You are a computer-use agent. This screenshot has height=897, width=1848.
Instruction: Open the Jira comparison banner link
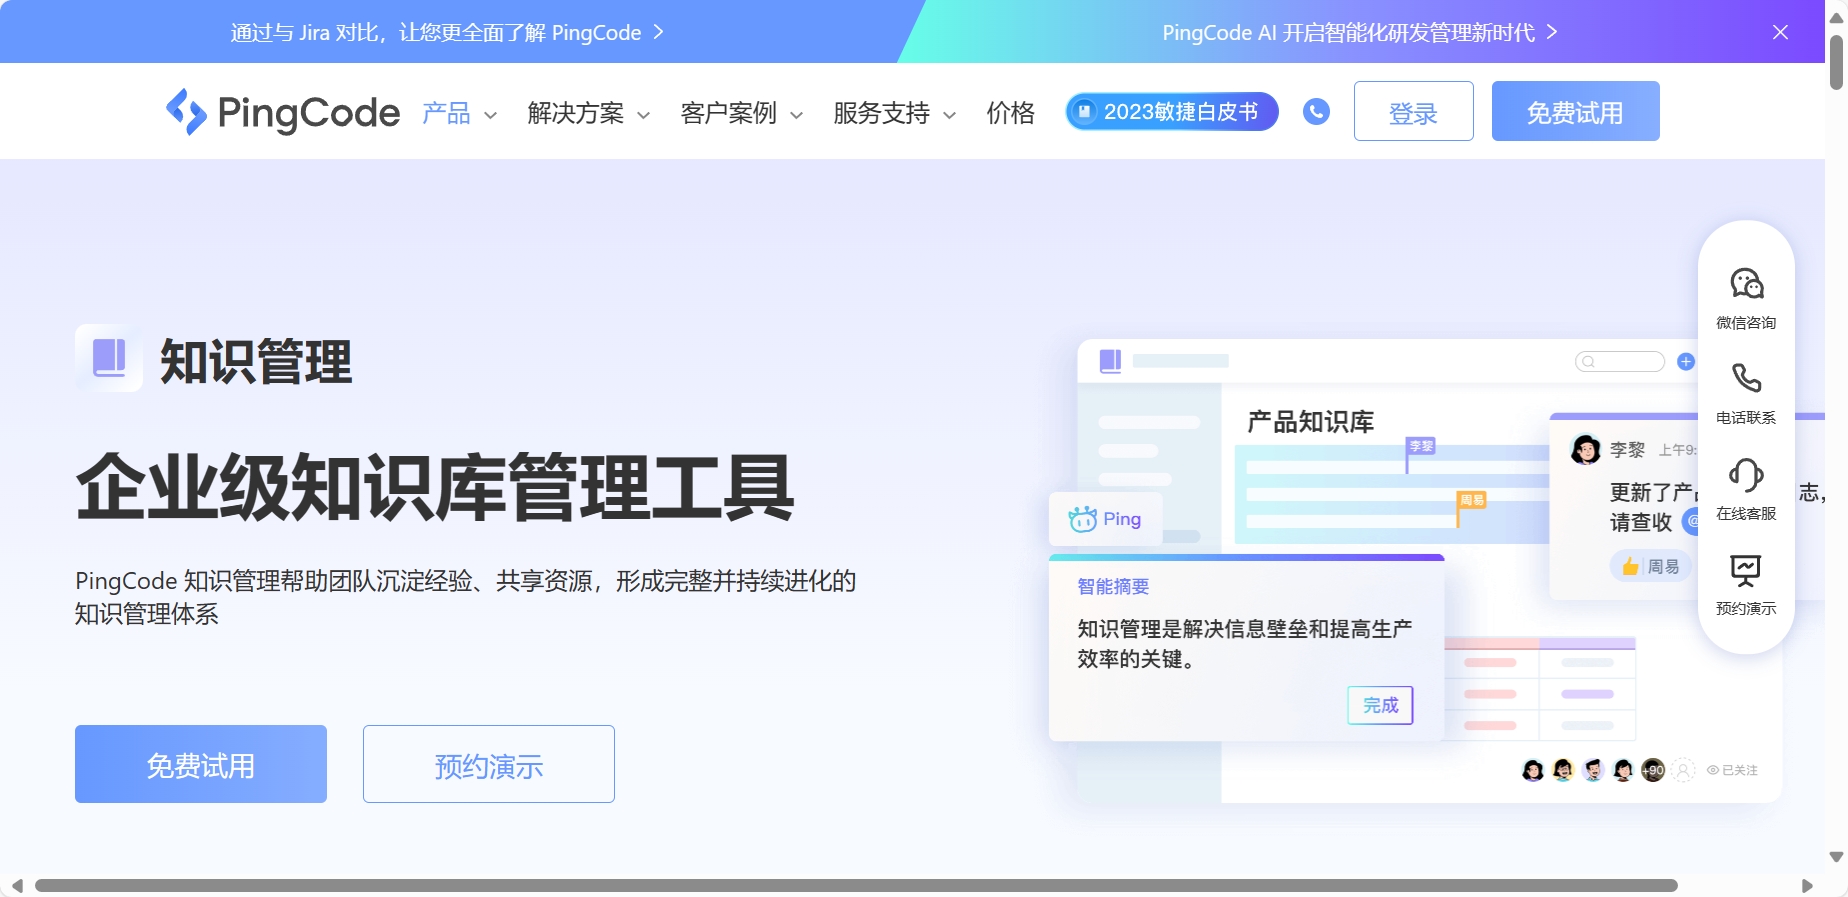447,32
